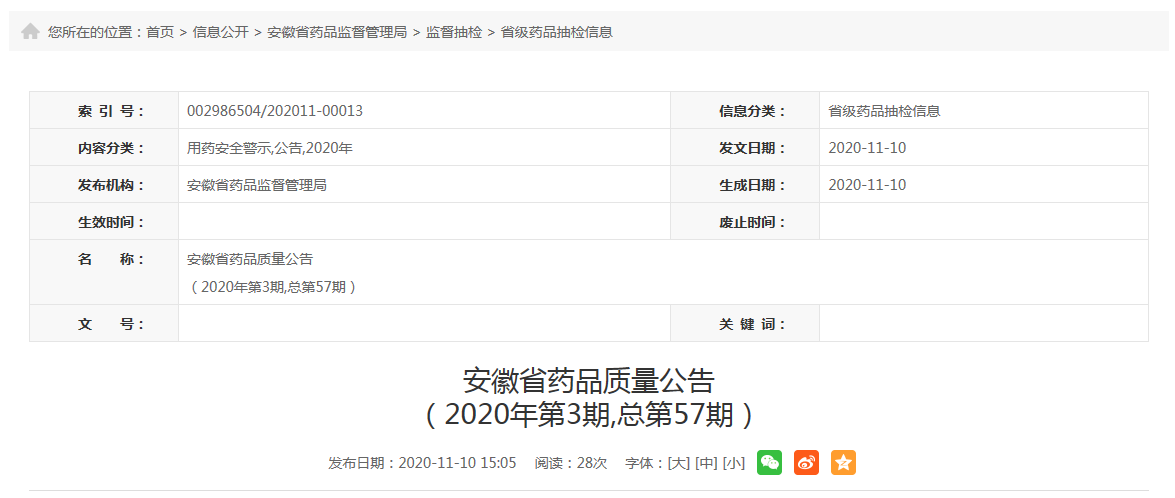Open 安徽省药品监督管理局 breadcrumb link

(337, 32)
